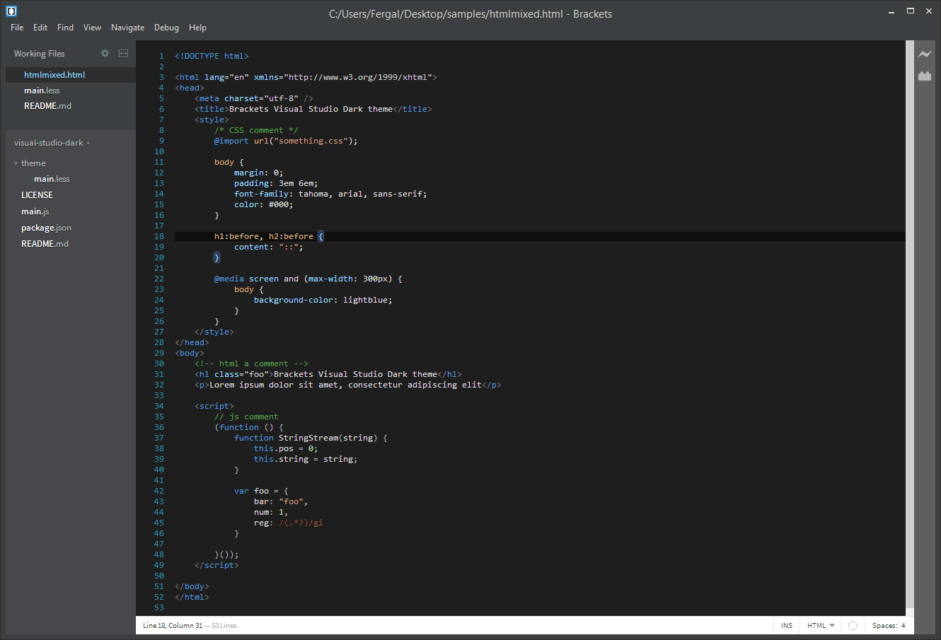Open the Debug menu
The height and width of the screenshot is (640, 941).
166,27
